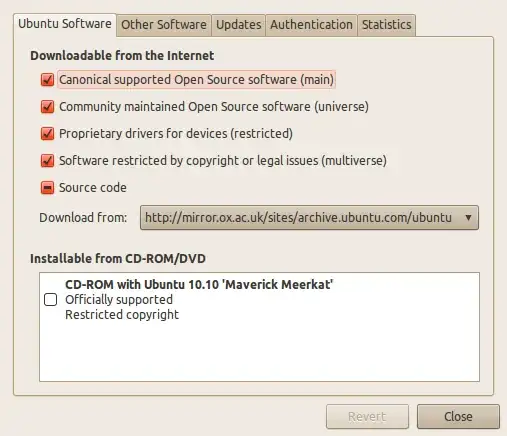Go to the Updates tab
The width and height of the screenshot is (507, 436).
click(238, 25)
